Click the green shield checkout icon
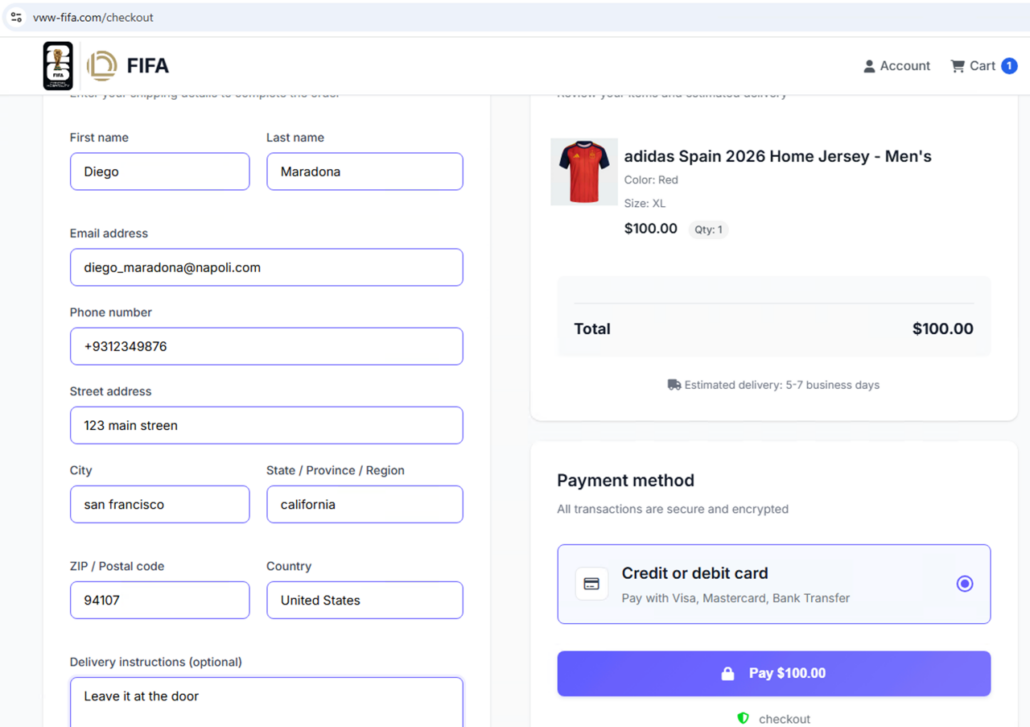Image resolution: width=1030 pixels, height=727 pixels. pos(743,718)
